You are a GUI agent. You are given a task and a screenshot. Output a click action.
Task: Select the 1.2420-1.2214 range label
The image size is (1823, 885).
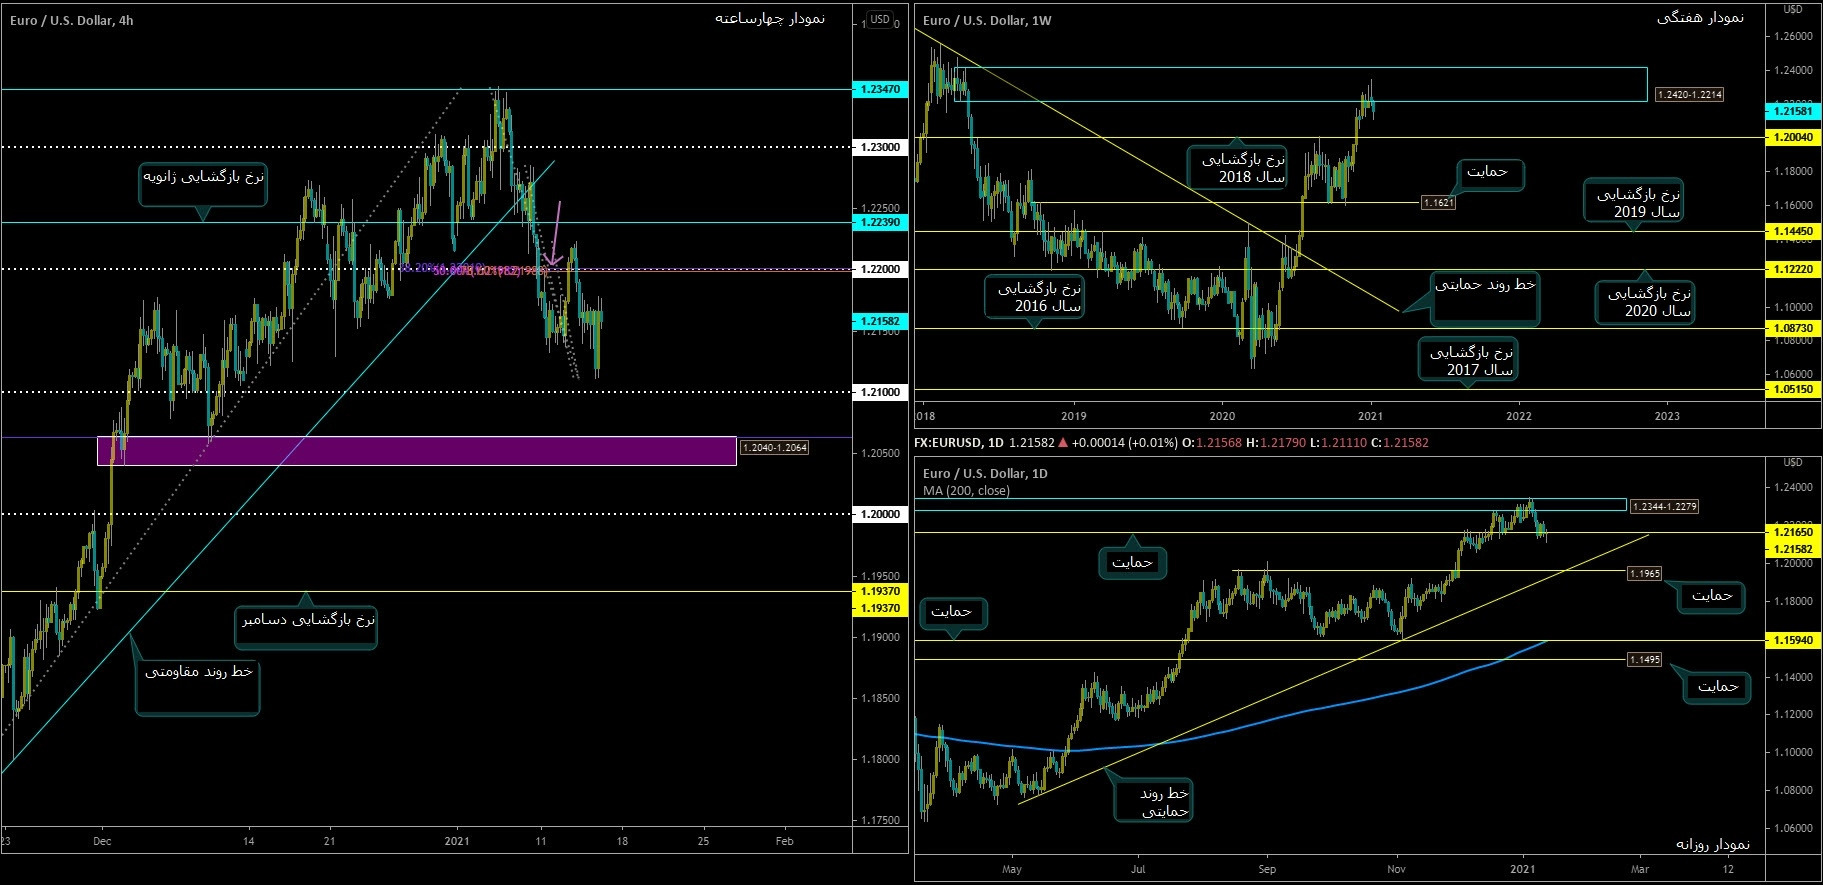(x=1690, y=94)
